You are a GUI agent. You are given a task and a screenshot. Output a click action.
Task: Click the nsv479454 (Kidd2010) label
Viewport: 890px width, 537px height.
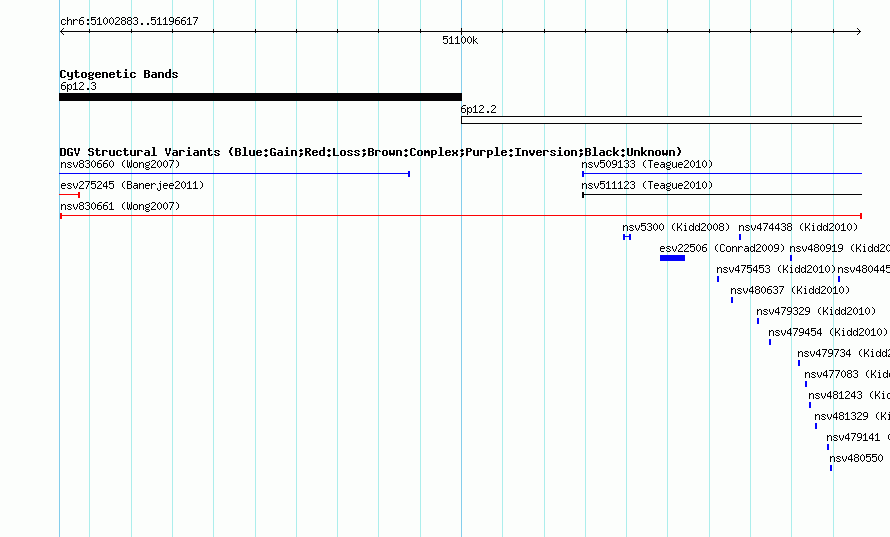(828, 333)
